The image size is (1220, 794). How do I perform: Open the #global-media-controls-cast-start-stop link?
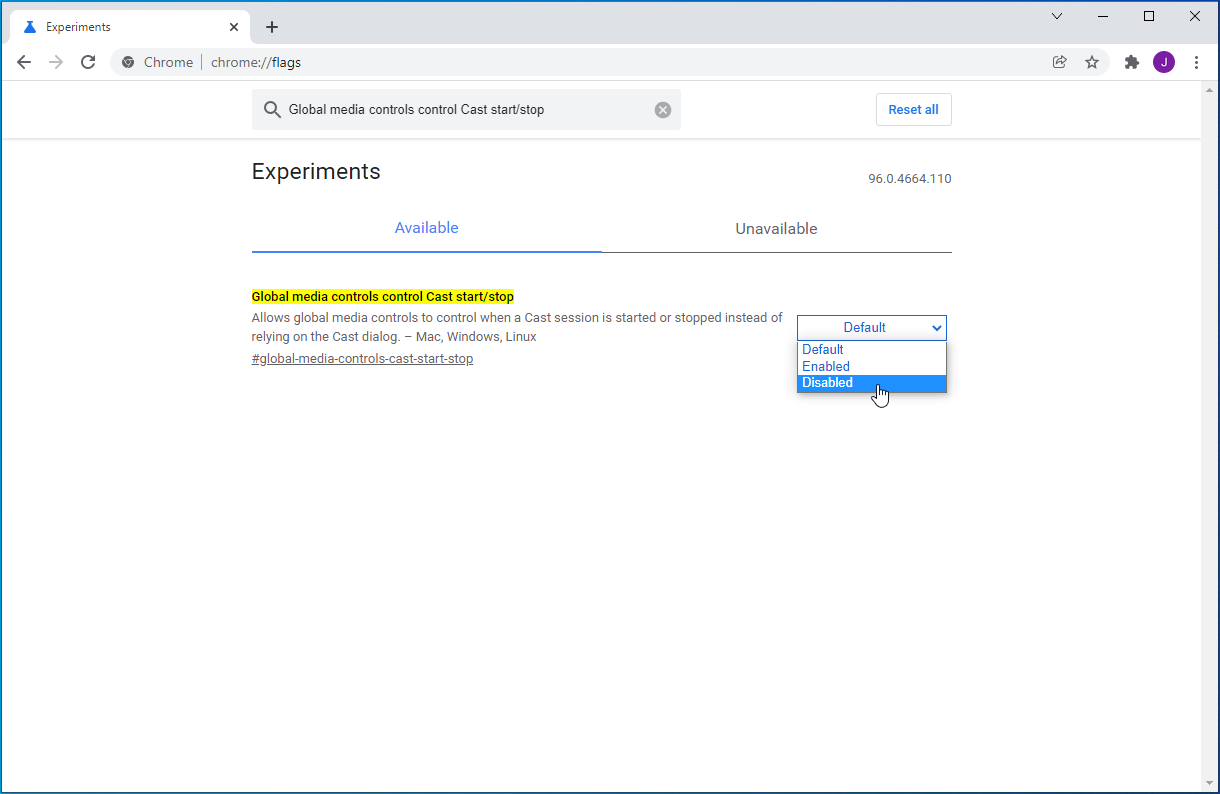tap(362, 359)
